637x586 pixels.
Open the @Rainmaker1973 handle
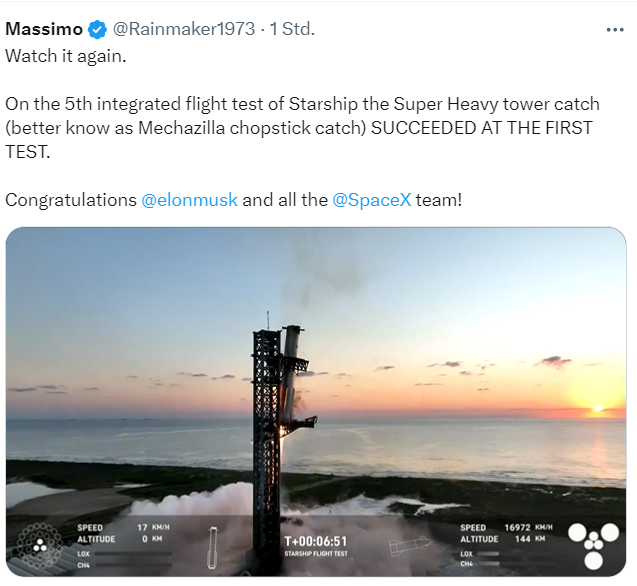(184, 29)
